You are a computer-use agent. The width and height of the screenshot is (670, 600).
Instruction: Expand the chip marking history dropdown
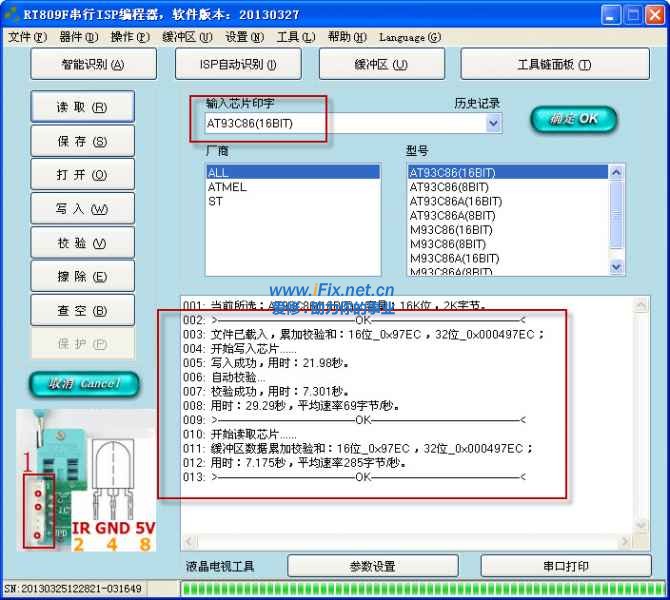(x=493, y=123)
